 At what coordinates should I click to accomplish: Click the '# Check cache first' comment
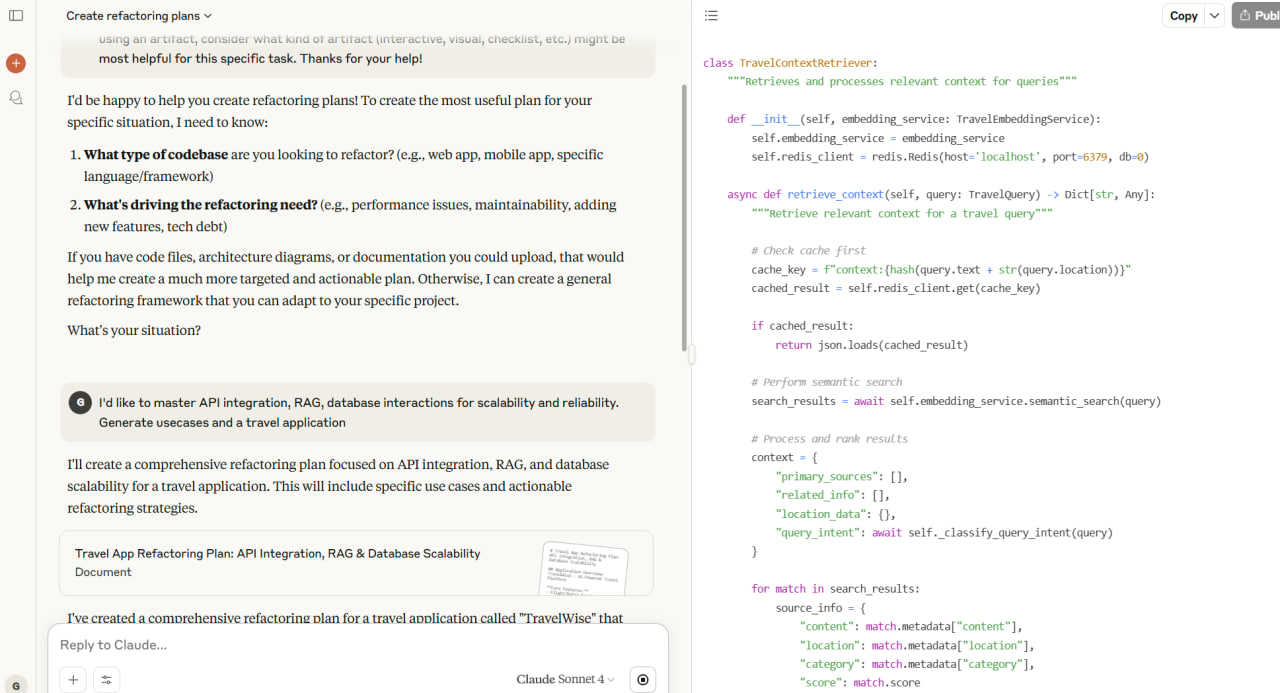(x=809, y=251)
